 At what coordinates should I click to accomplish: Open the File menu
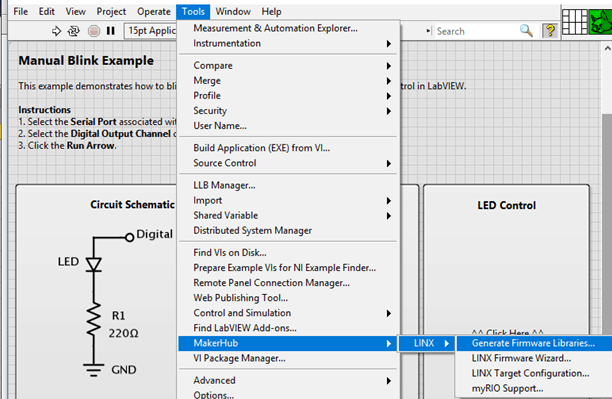click(21, 12)
